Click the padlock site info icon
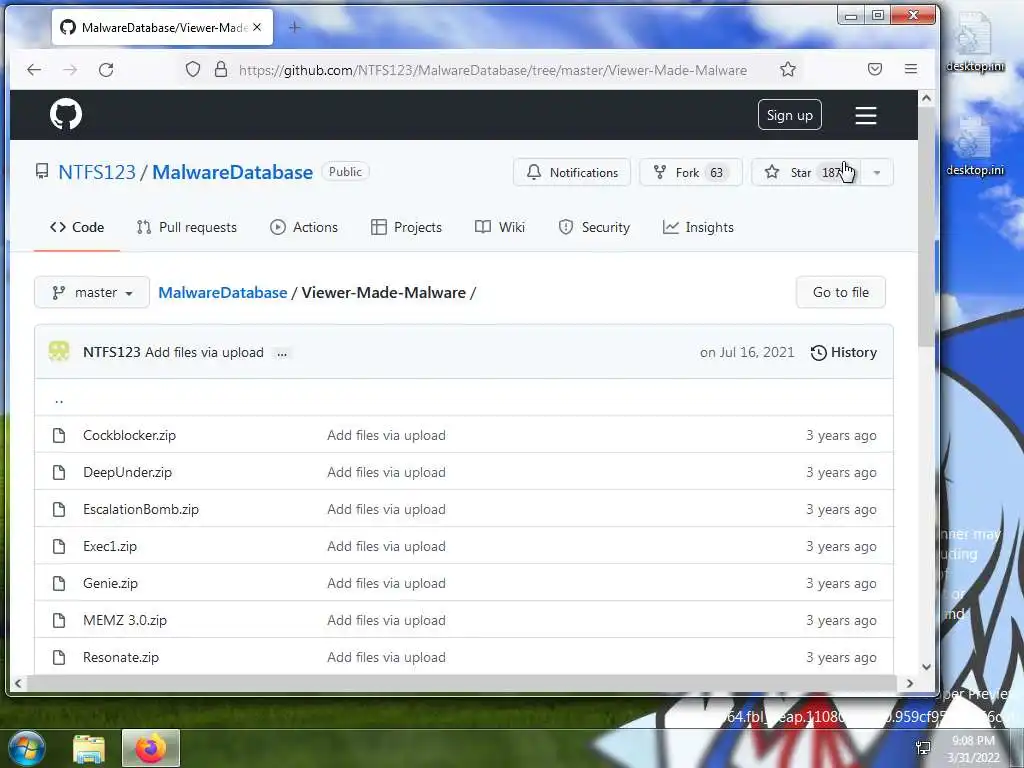1024x768 pixels. [x=221, y=69]
